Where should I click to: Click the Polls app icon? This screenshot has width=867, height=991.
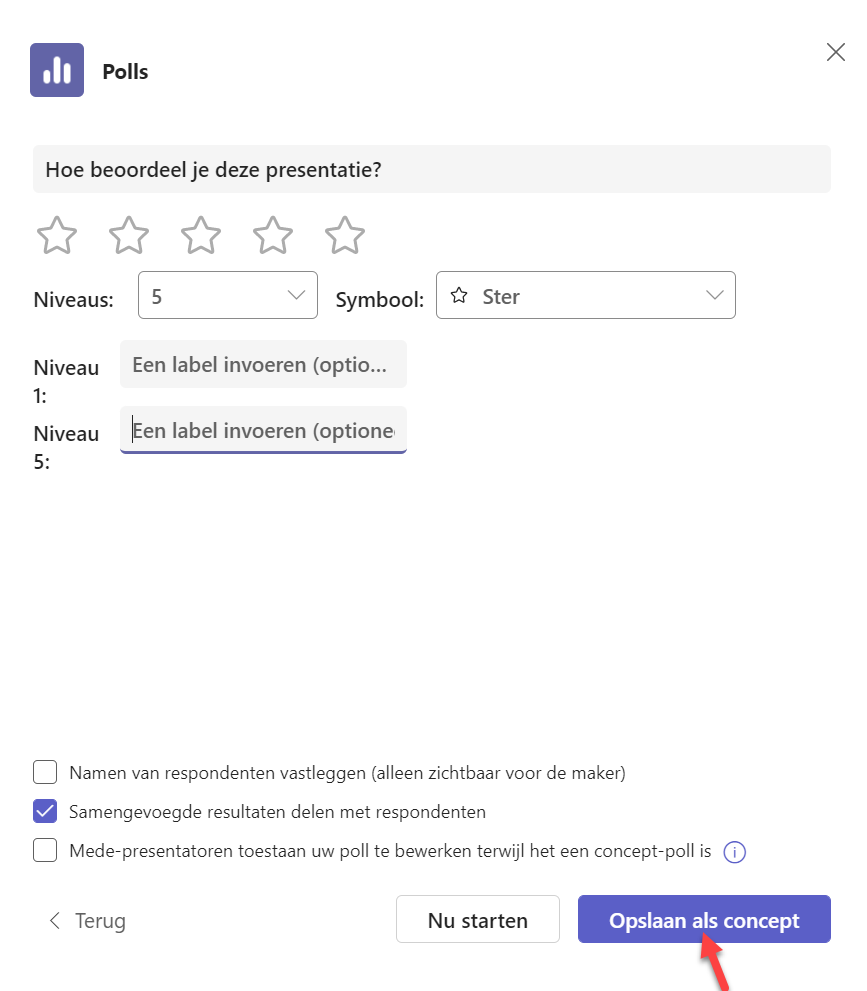(x=57, y=70)
